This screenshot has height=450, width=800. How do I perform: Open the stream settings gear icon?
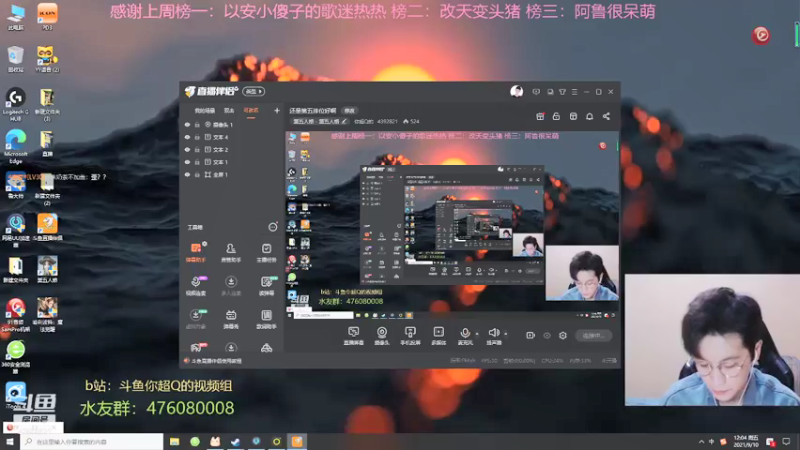coord(563,335)
